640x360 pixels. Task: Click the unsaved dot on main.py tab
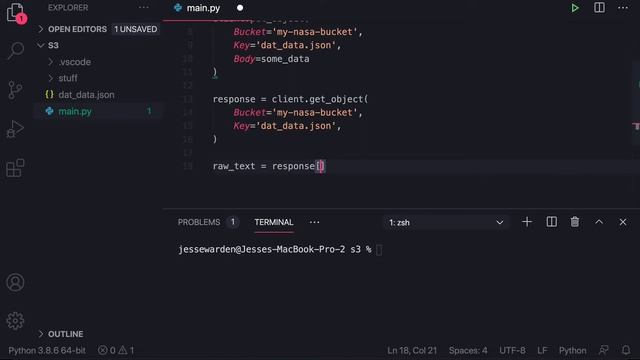240,8
